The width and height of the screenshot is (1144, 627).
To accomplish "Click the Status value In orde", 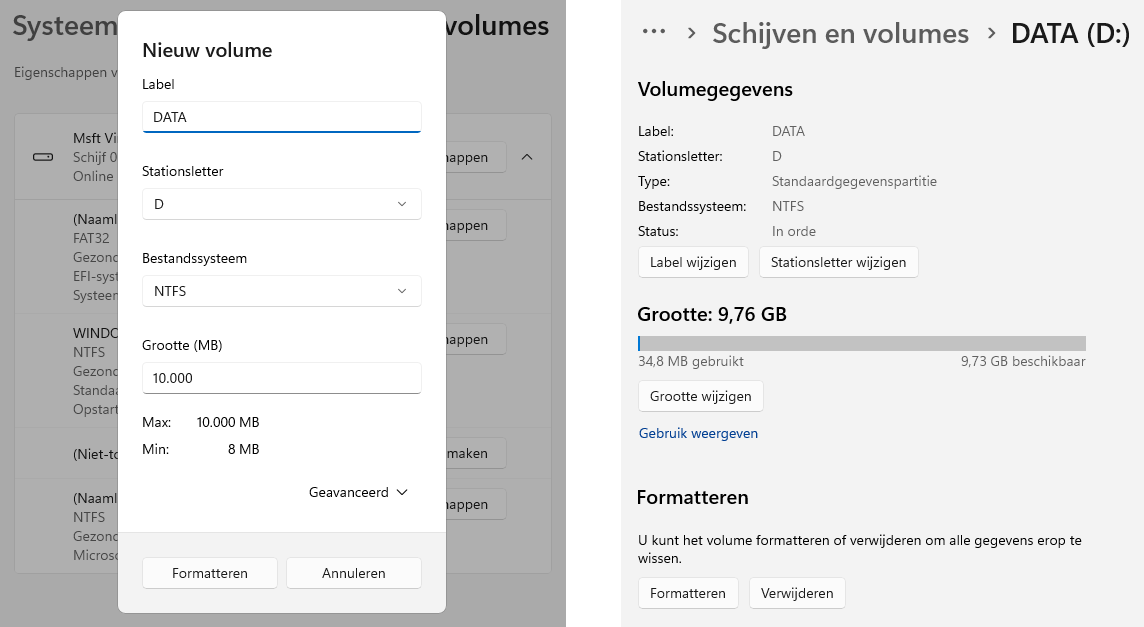I will (x=794, y=231).
